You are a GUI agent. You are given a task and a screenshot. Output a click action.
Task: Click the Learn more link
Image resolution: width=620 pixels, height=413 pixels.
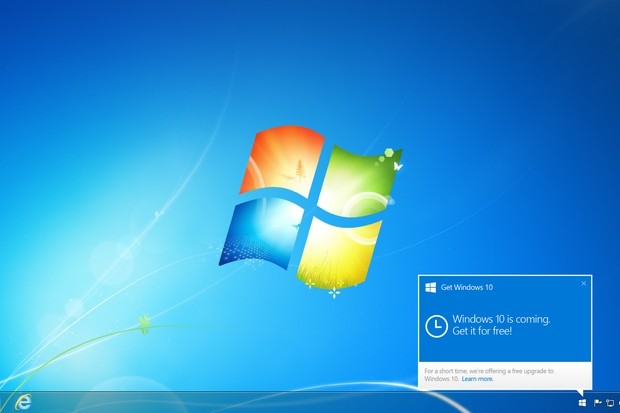pyautogui.click(x=477, y=379)
